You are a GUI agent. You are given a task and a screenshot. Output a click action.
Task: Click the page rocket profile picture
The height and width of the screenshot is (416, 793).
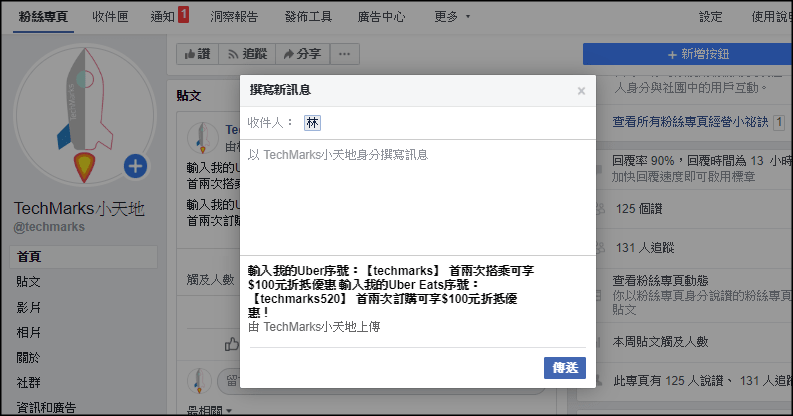84,114
